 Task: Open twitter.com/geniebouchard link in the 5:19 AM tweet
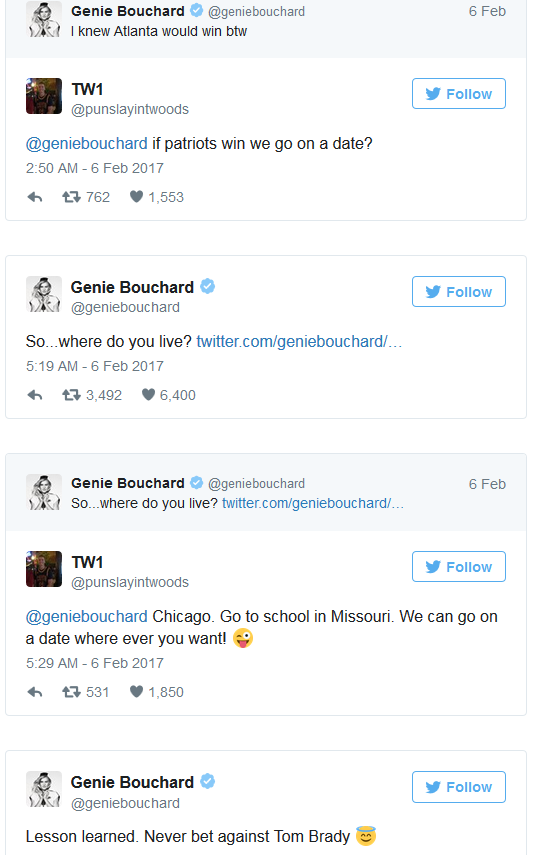pos(299,341)
